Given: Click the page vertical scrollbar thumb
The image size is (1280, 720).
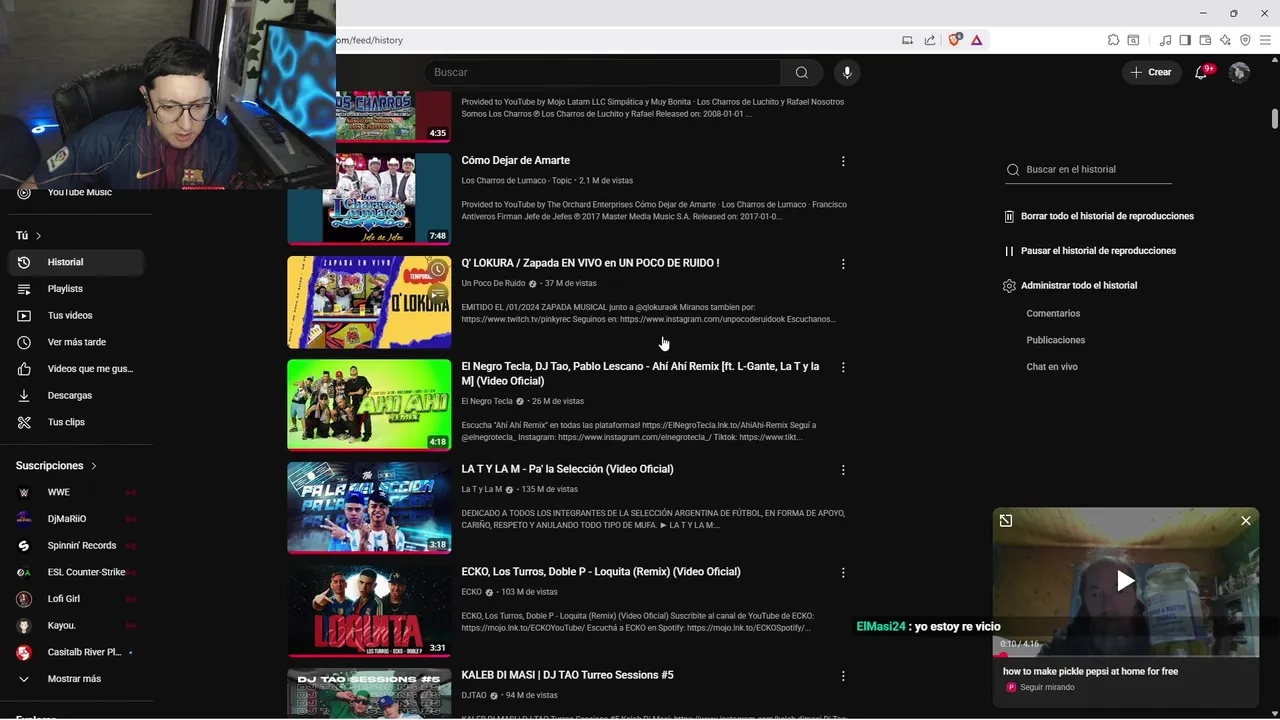Looking at the screenshot, I should pos(1275,118).
